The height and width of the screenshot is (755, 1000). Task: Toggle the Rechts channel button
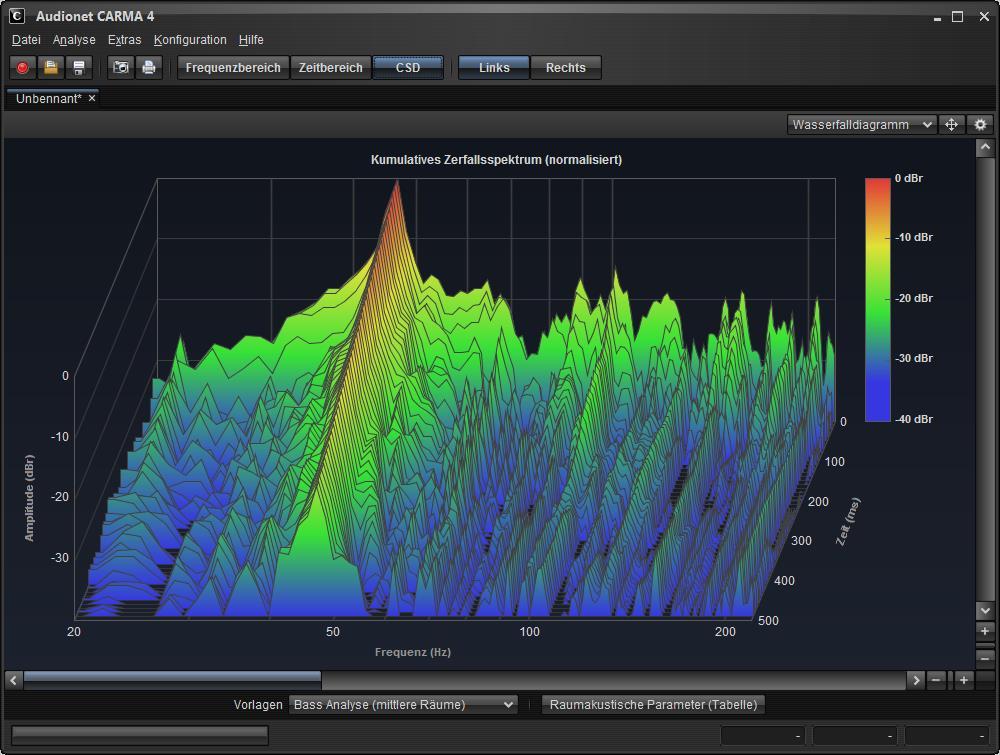(566, 68)
